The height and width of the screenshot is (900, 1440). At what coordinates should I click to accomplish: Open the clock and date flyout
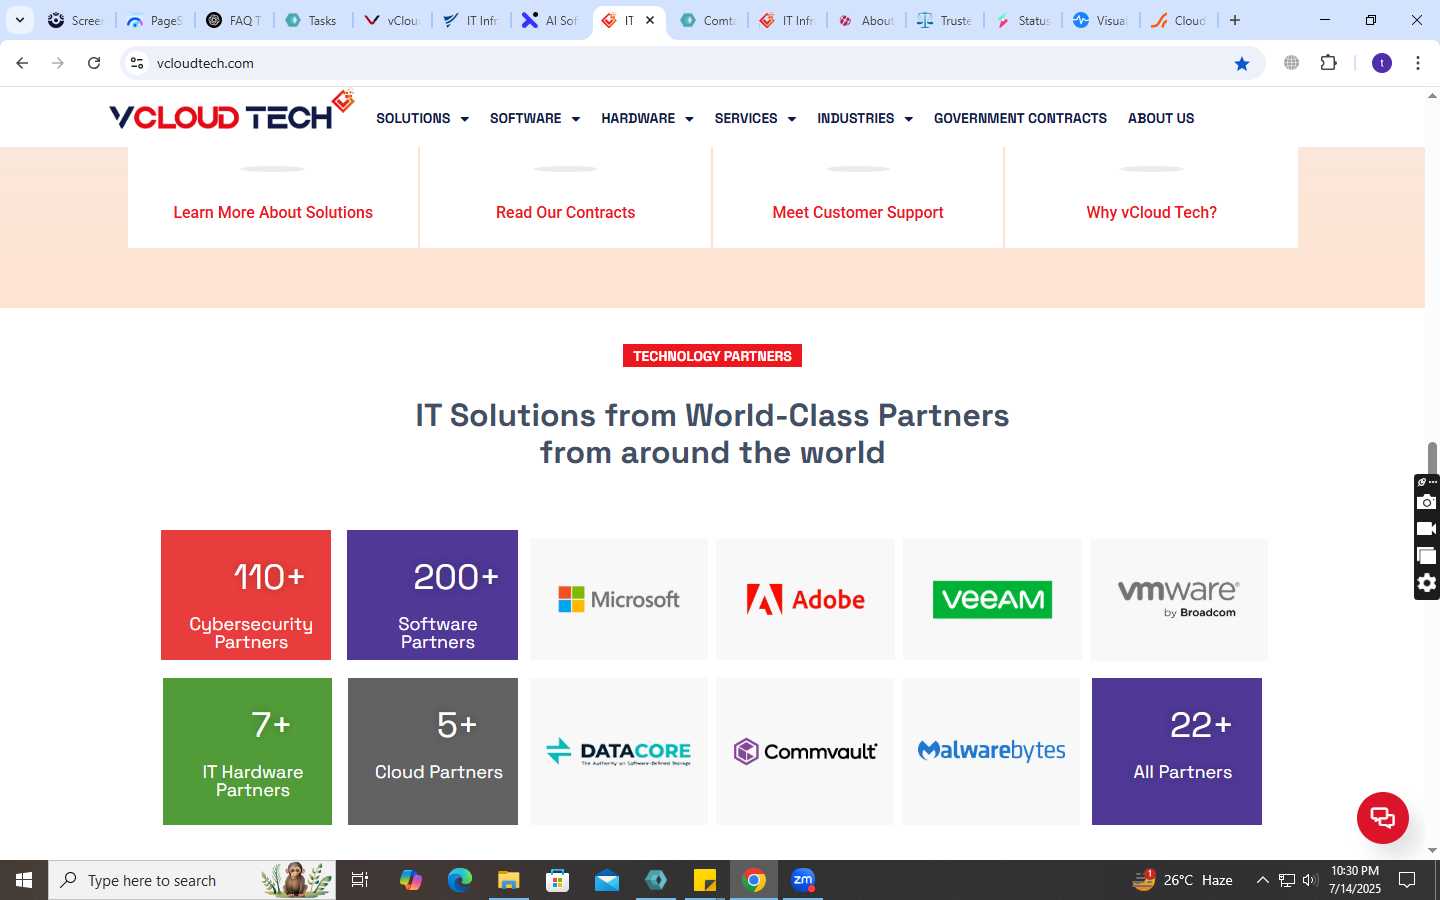click(1354, 880)
